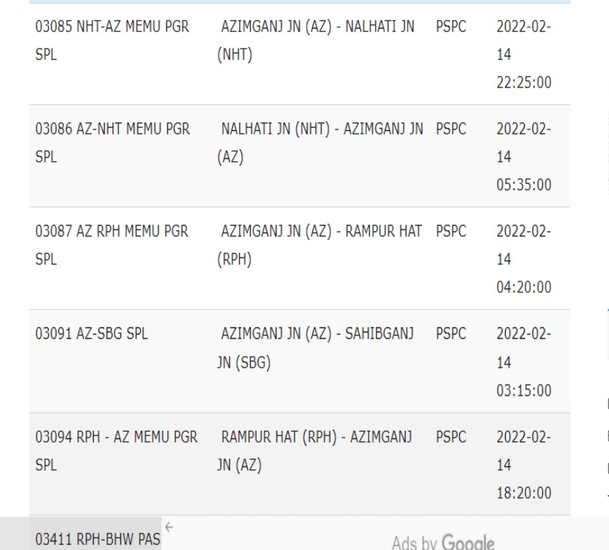Select the 03:15:00 date-time cell

click(524, 362)
